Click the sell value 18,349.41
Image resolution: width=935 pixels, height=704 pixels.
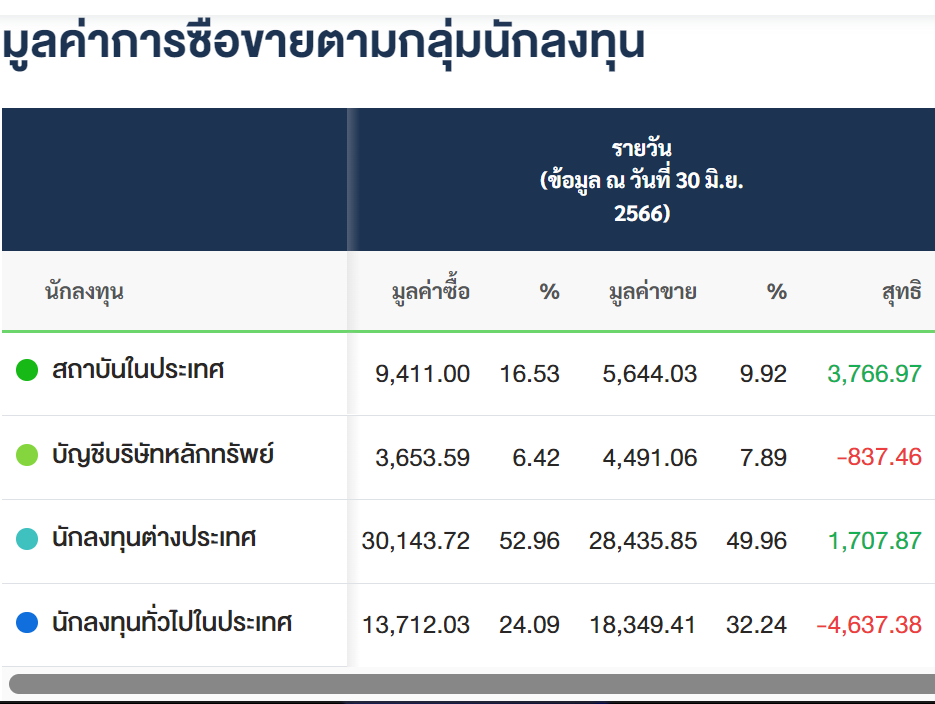coord(643,625)
